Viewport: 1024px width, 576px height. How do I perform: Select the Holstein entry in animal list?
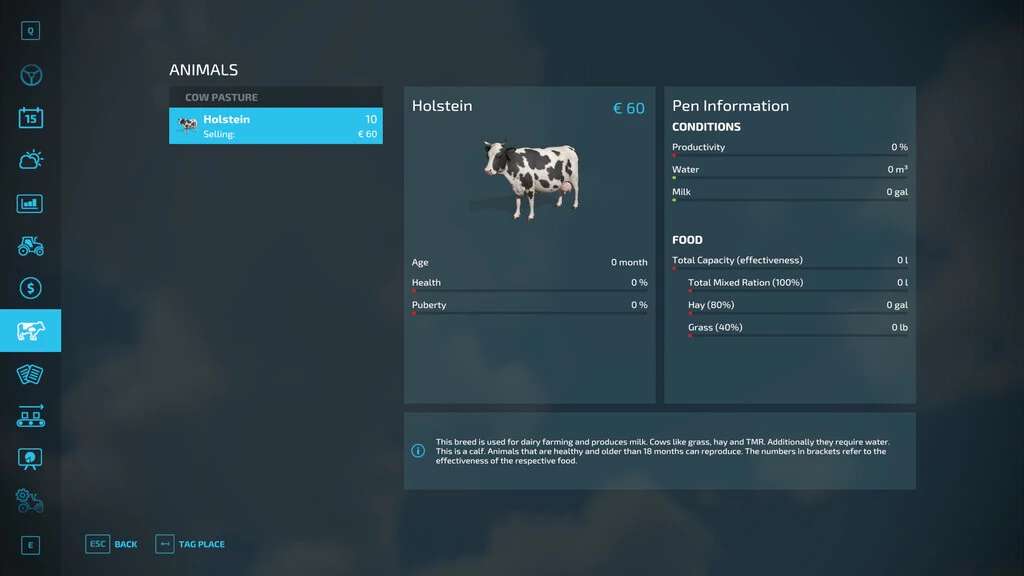pyautogui.click(x=275, y=126)
